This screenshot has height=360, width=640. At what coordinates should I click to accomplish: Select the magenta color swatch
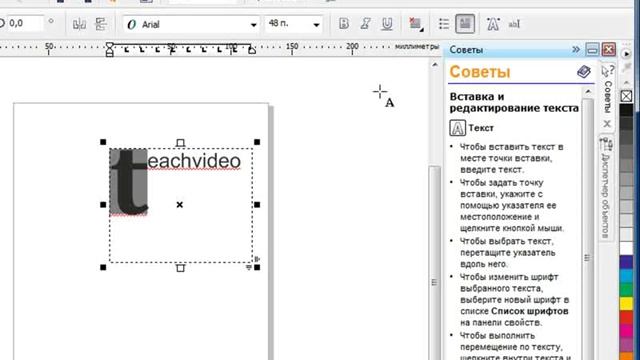(627, 331)
